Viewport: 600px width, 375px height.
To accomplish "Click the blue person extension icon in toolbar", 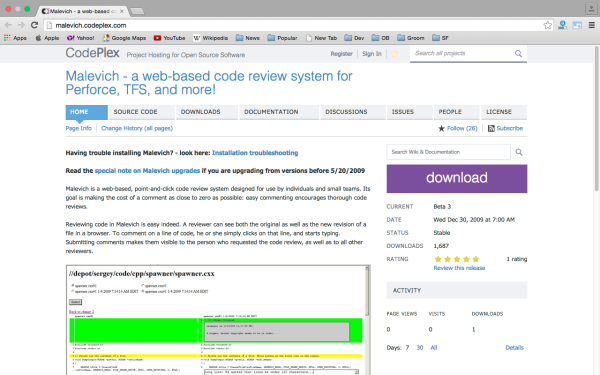I will 562,25.
